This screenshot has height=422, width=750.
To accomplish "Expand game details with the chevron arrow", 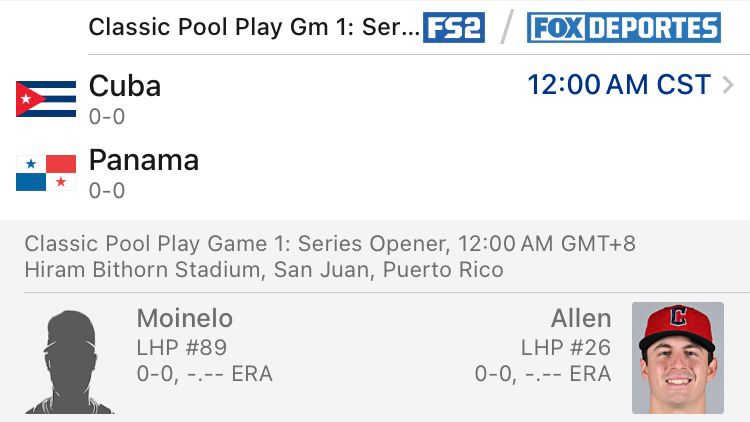I will [728, 86].
